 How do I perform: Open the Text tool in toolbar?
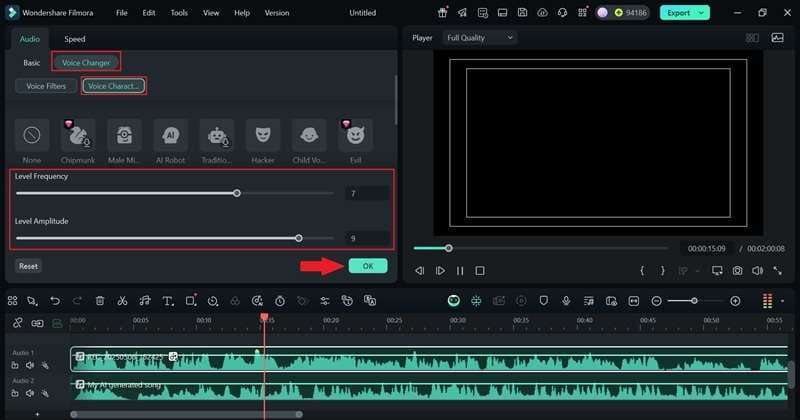pos(168,301)
